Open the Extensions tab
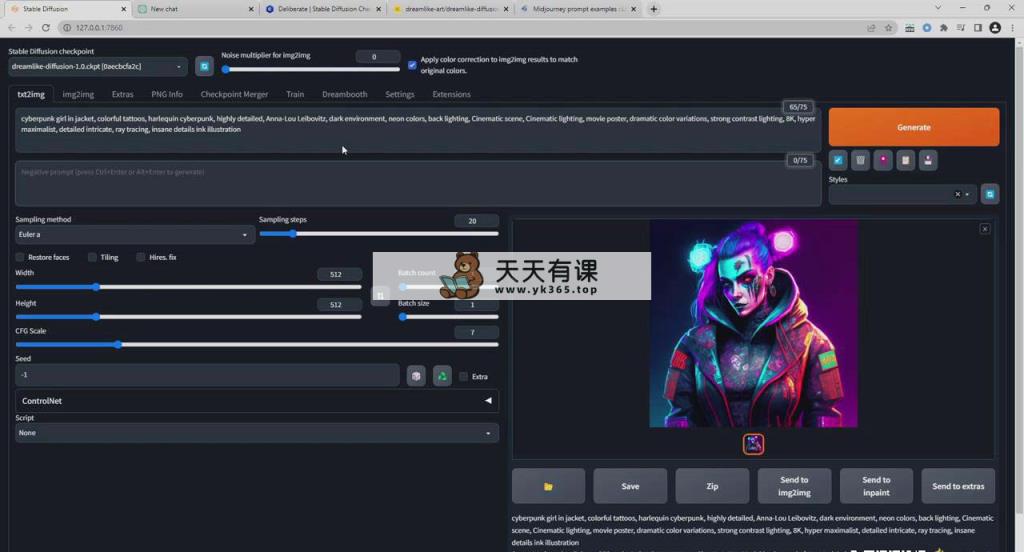The width and height of the screenshot is (1024, 552). coord(451,94)
